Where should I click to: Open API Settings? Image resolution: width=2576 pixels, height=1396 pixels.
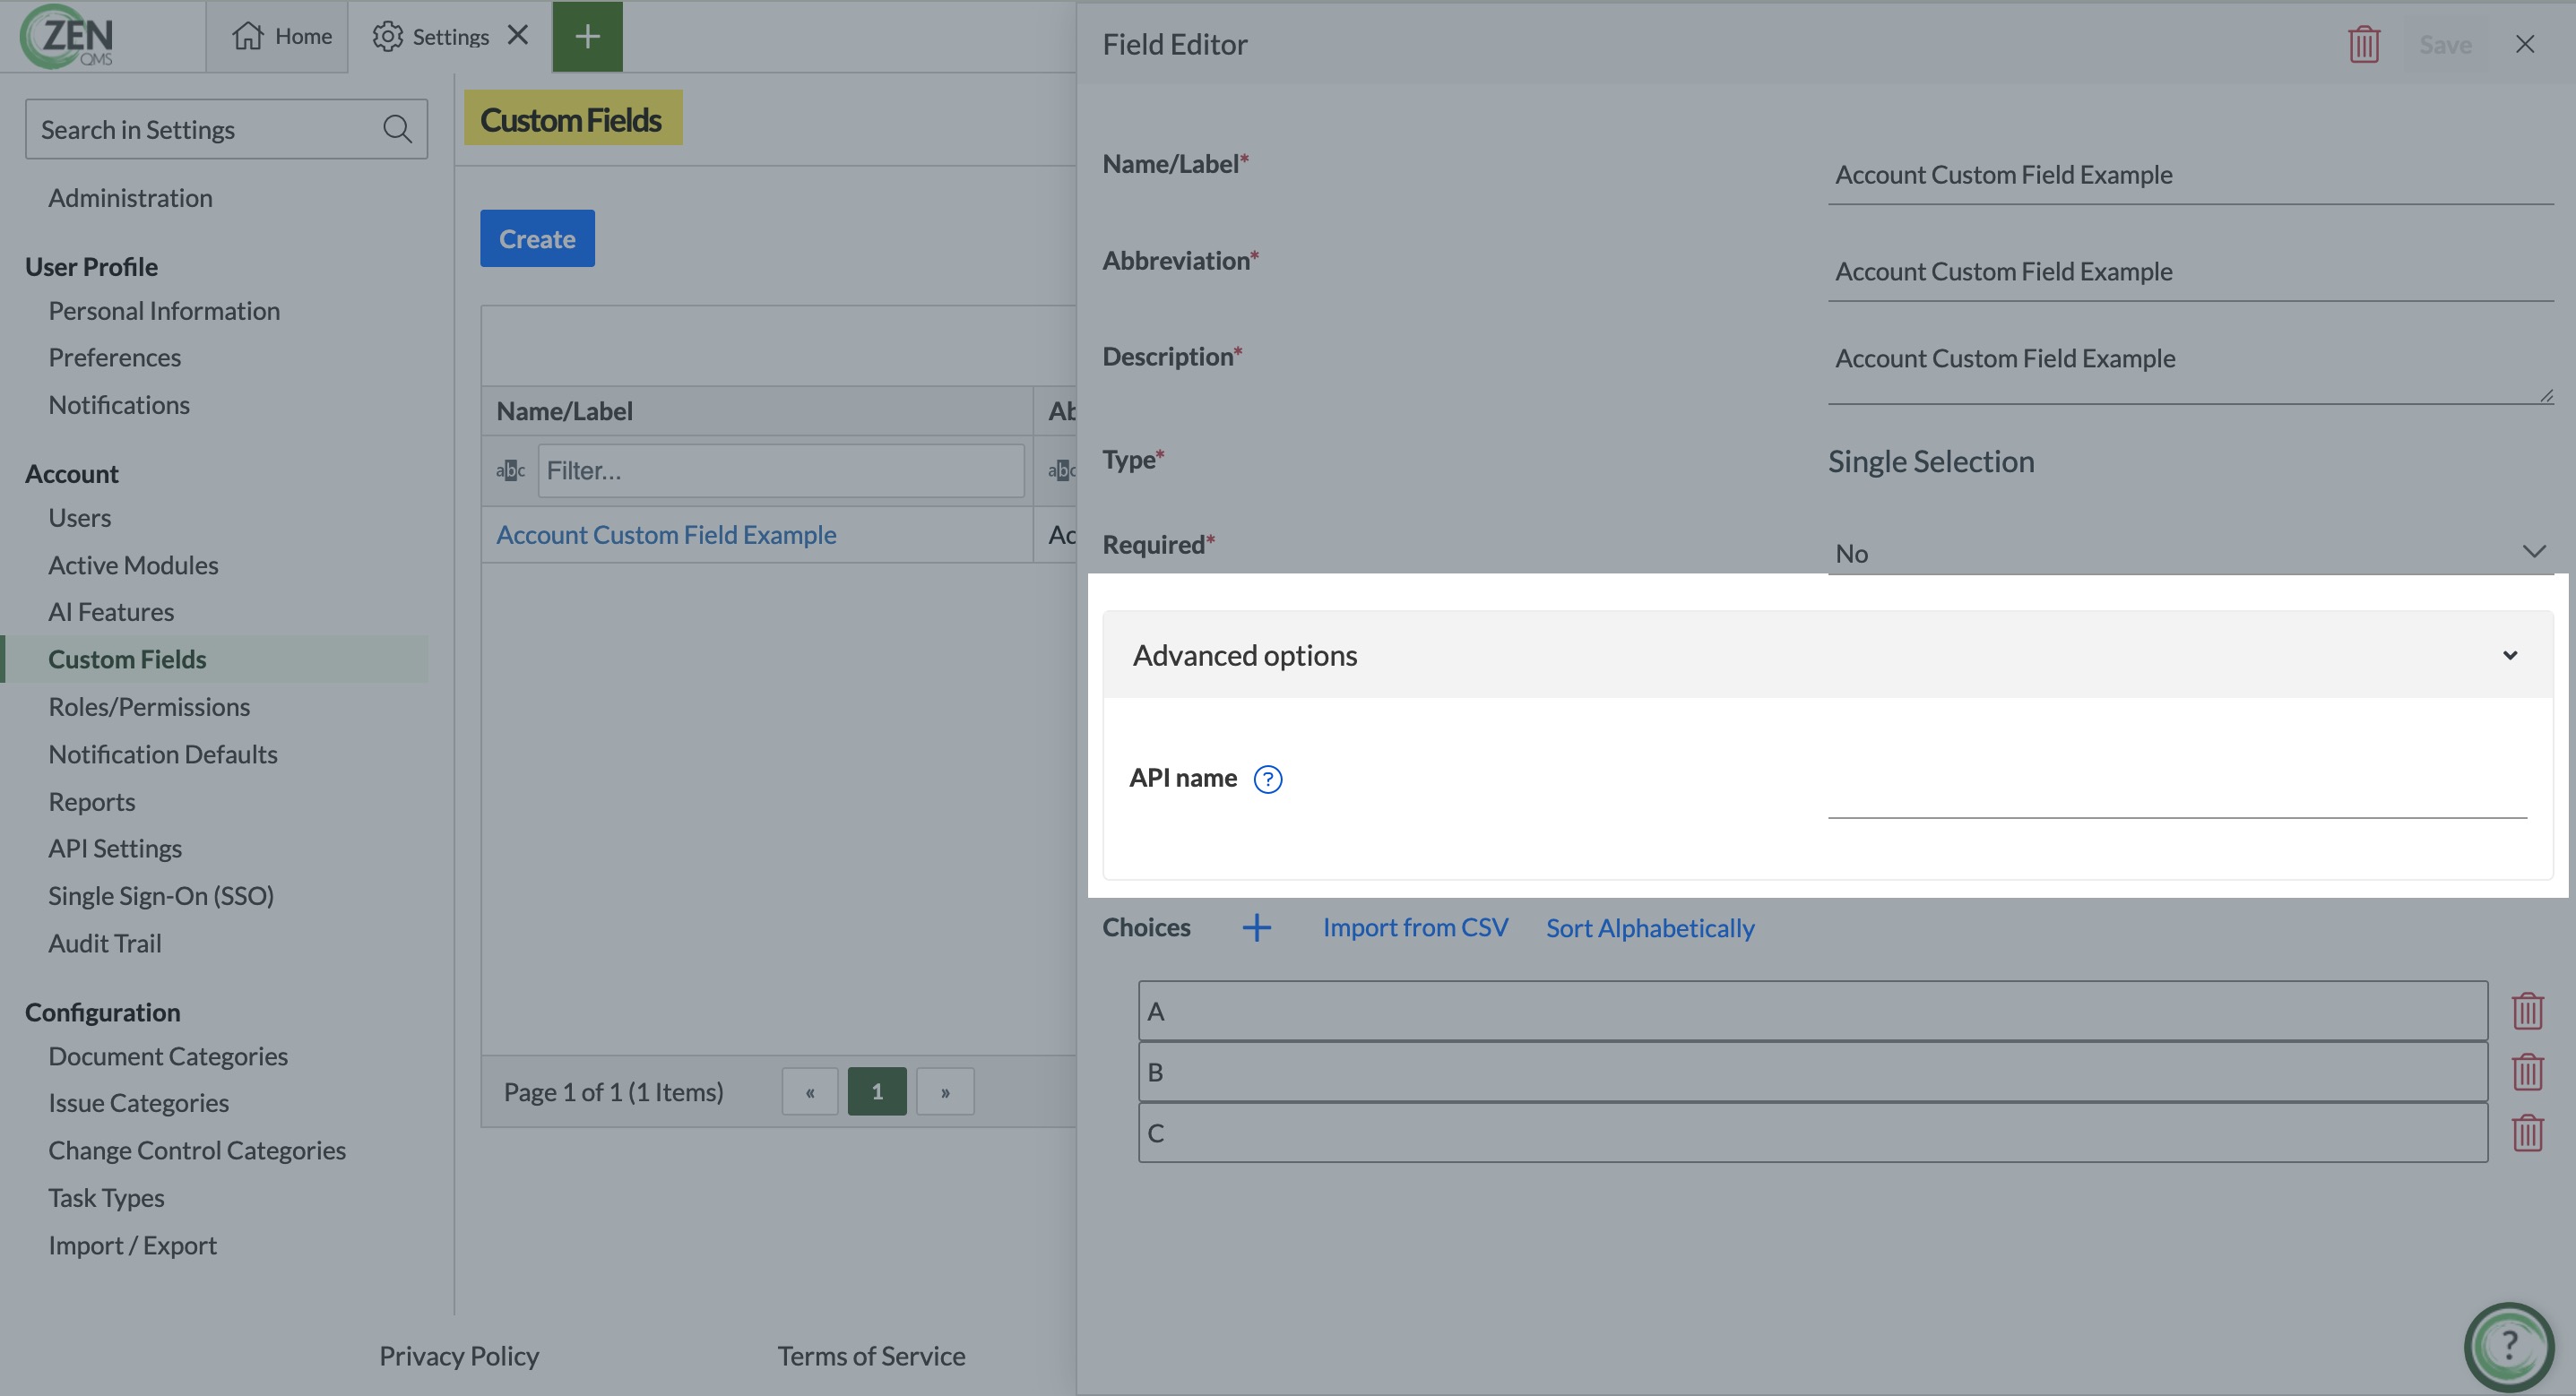(115, 848)
